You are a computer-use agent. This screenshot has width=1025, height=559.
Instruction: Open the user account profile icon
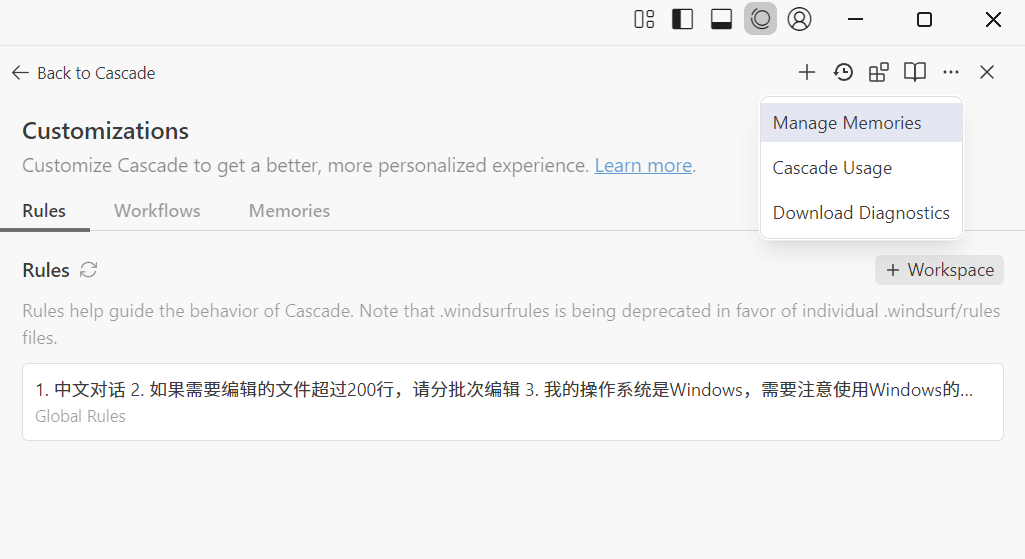coord(799,19)
